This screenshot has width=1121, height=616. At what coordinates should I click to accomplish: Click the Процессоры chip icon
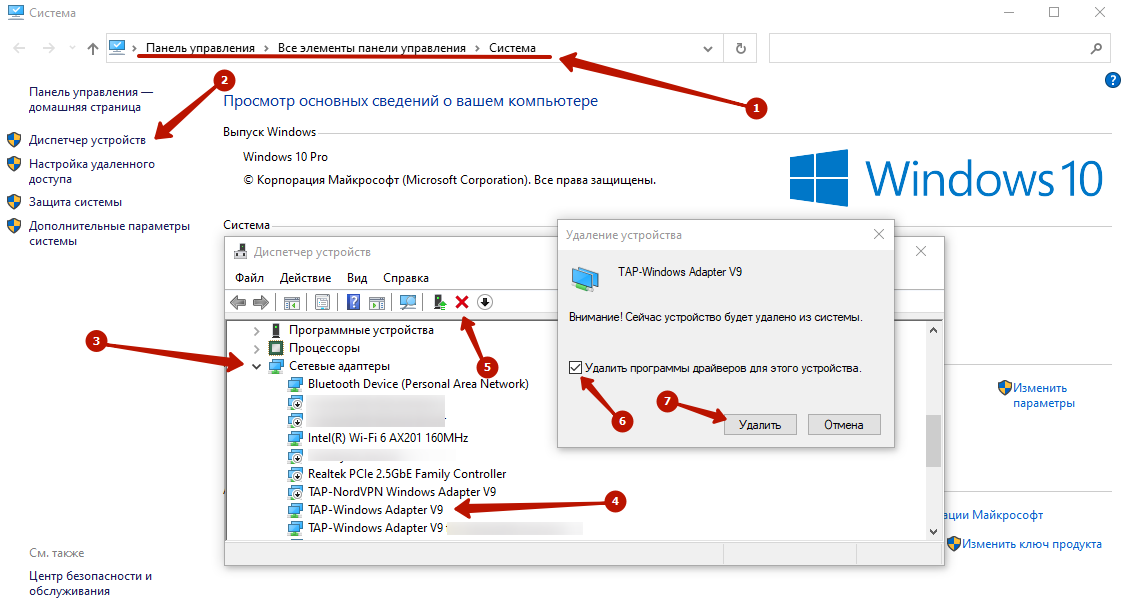276,348
